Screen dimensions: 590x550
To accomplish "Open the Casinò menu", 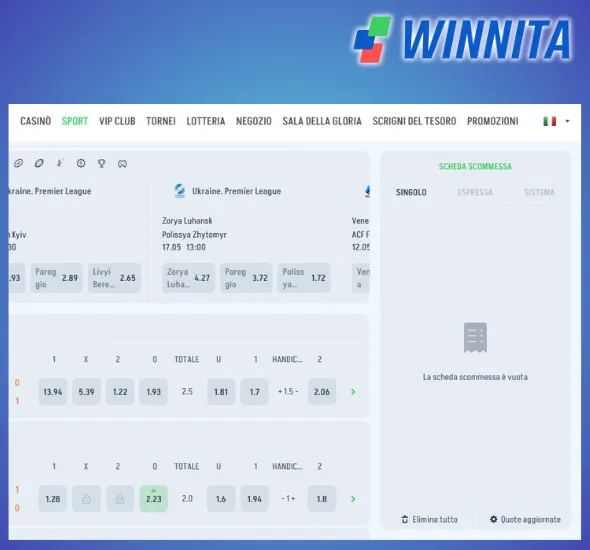I will click(x=35, y=121).
